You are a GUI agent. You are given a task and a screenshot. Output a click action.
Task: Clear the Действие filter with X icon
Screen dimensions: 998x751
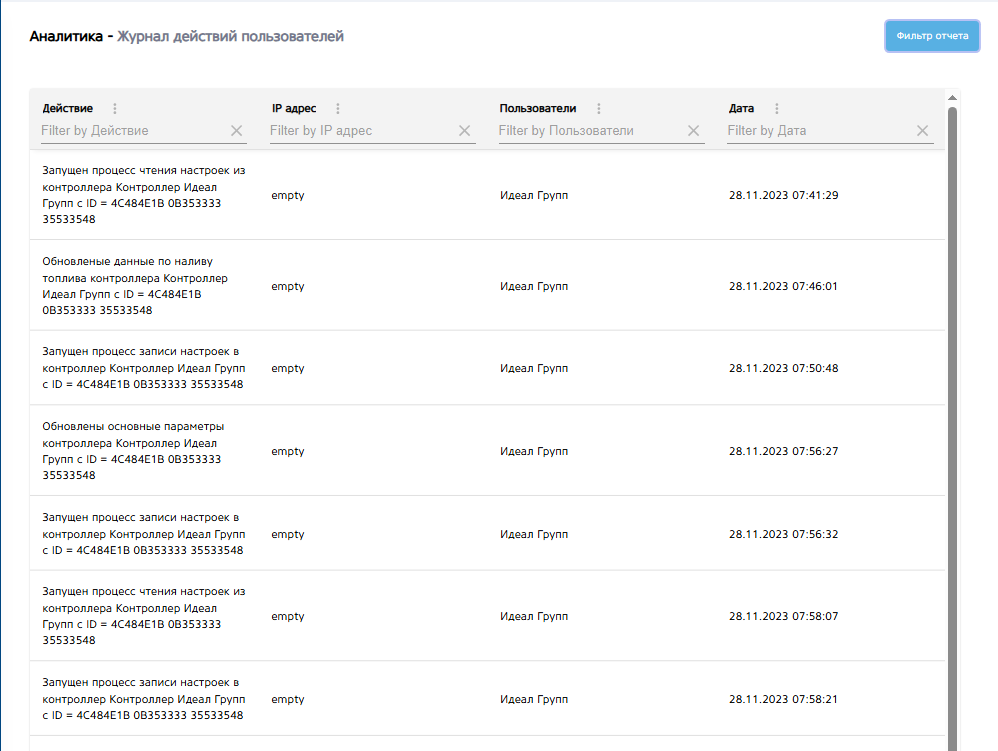tap(236, 131)
